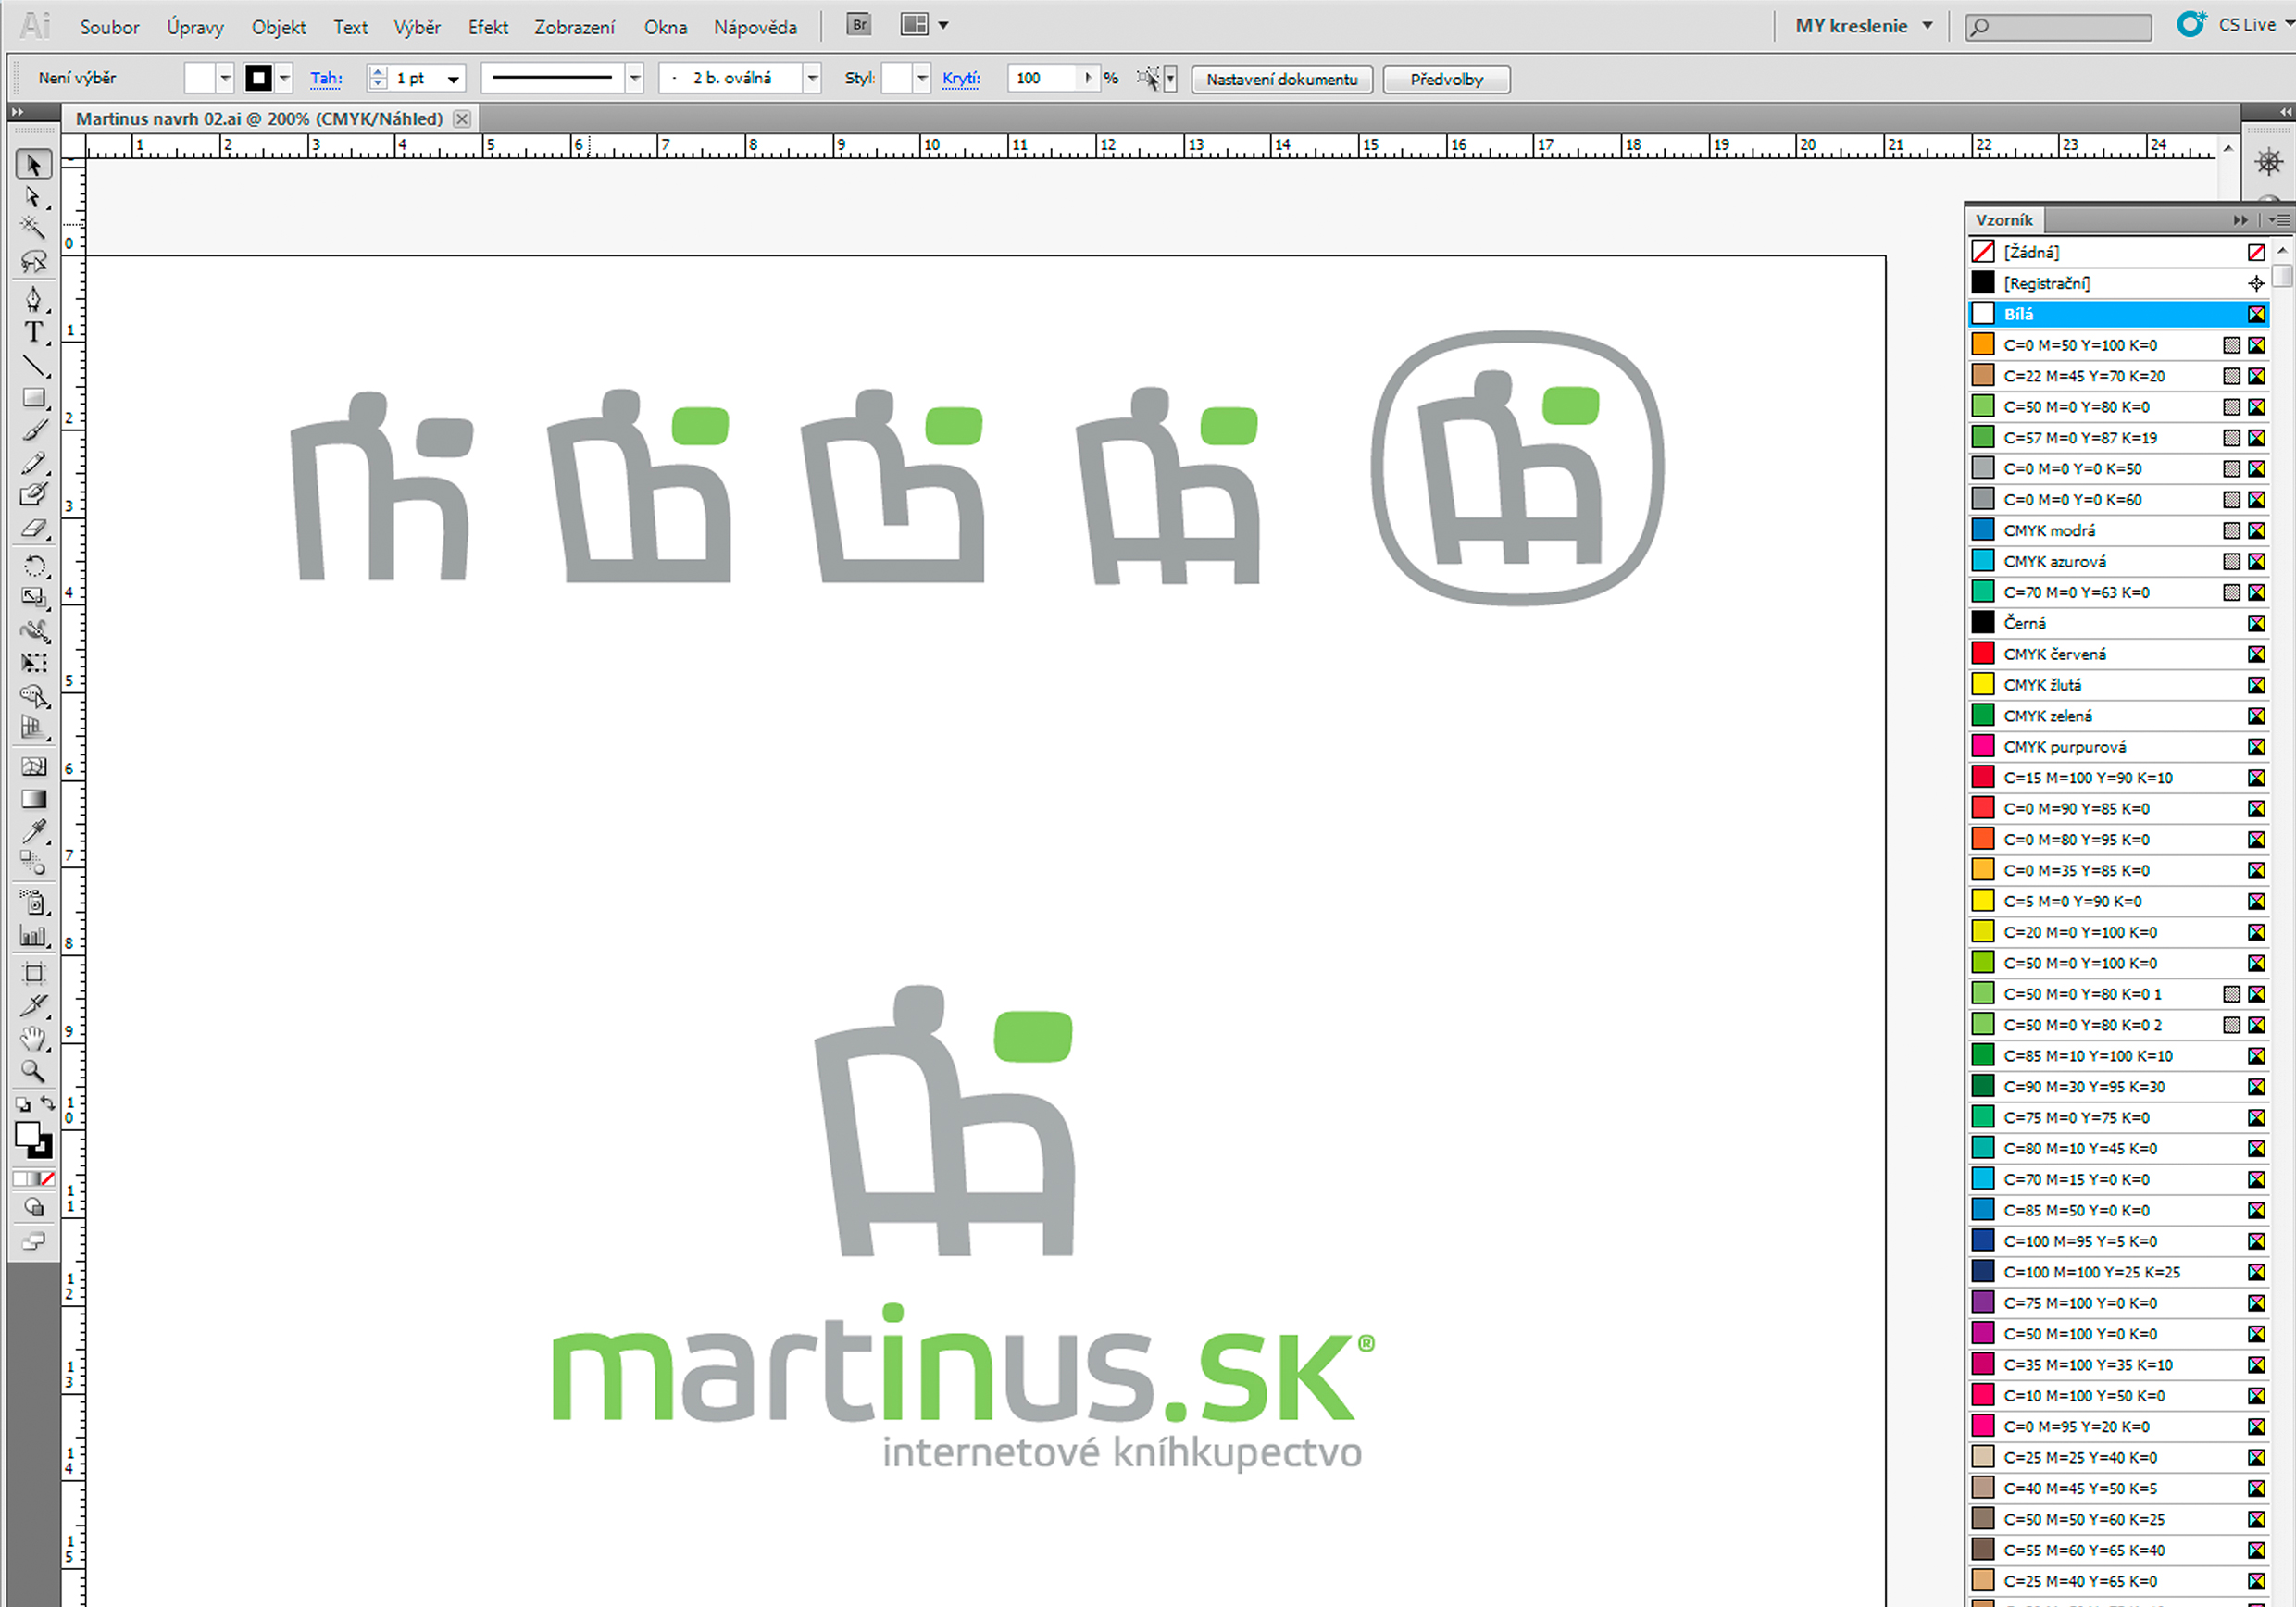
Task: Select the Magic Wand tool
Action: coord(33,228)
